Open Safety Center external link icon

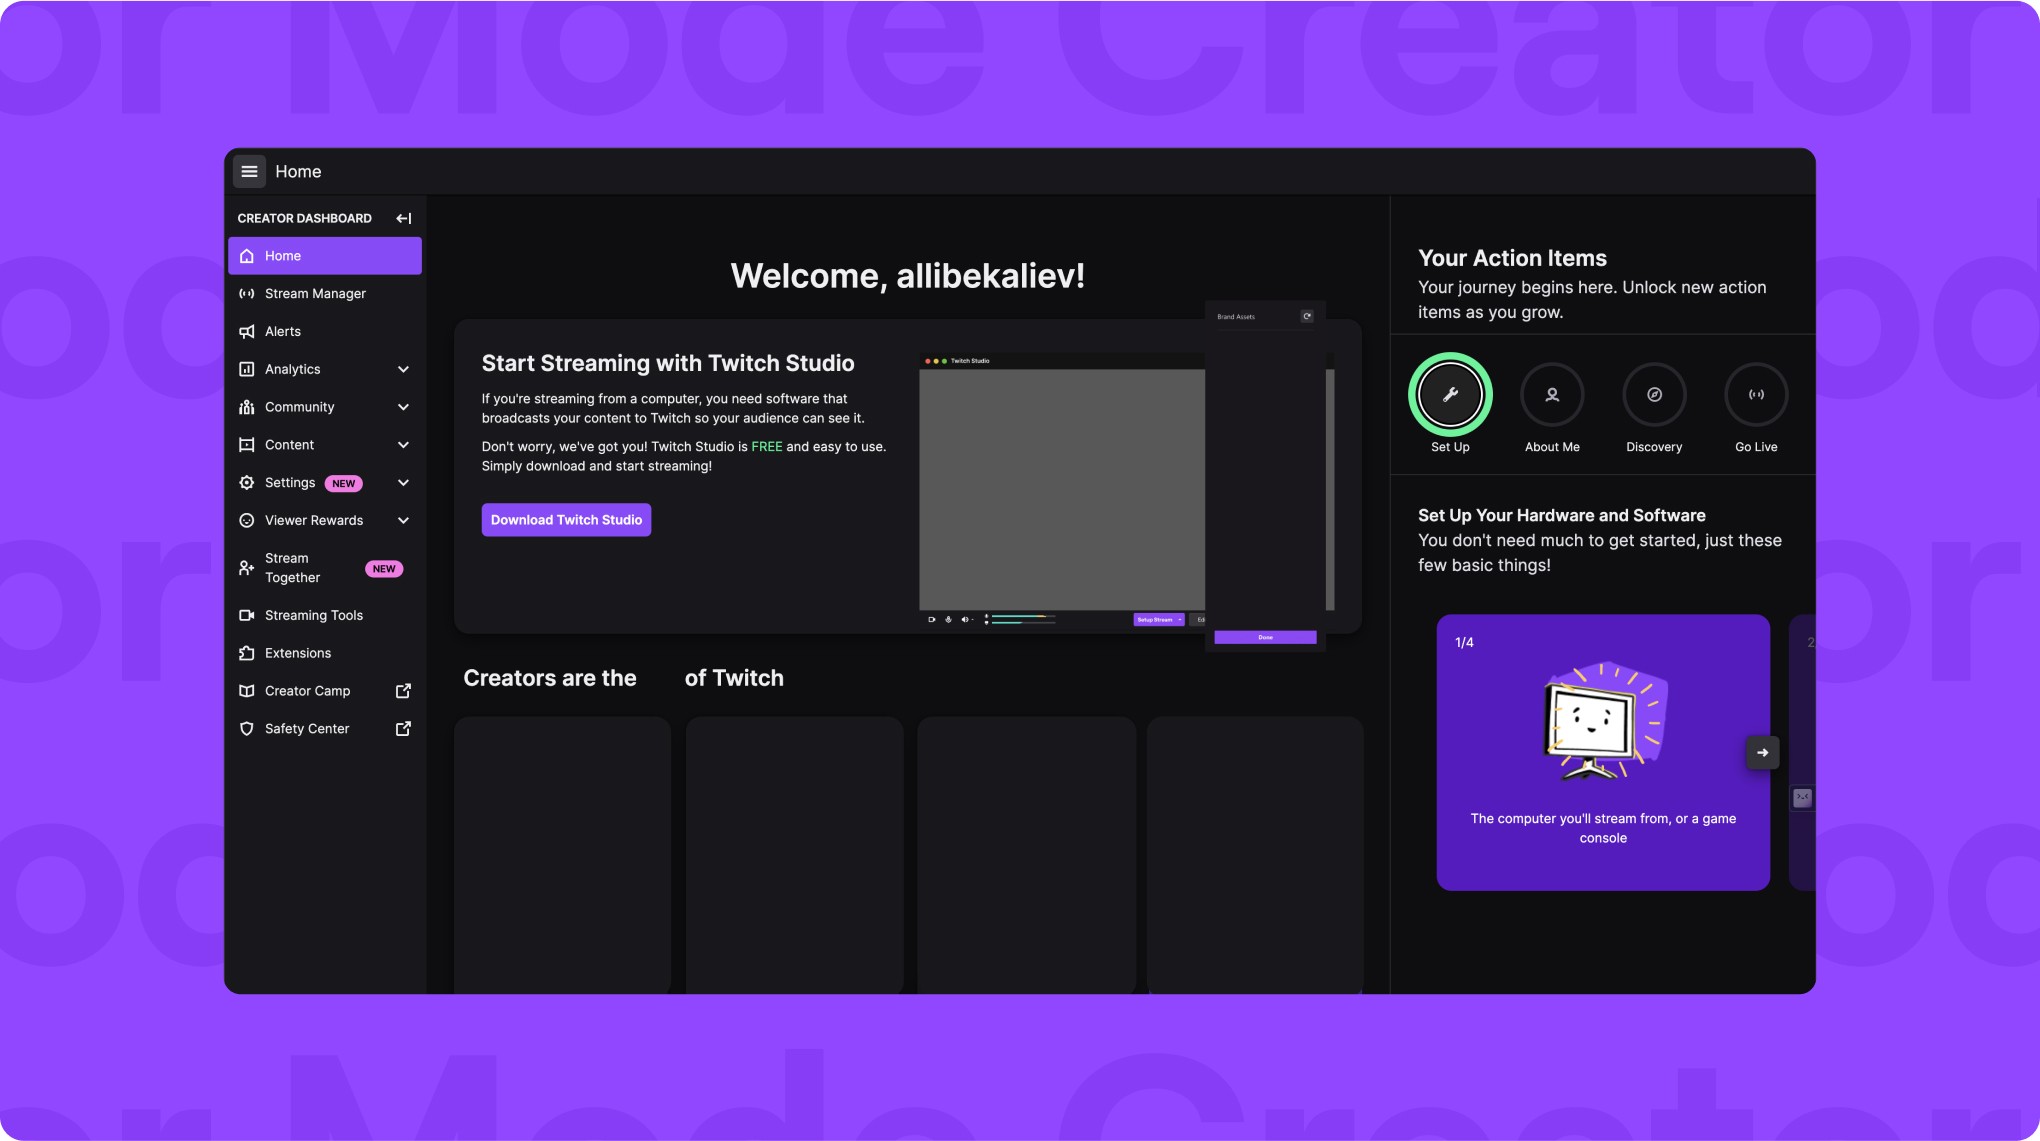pos(403,729)
